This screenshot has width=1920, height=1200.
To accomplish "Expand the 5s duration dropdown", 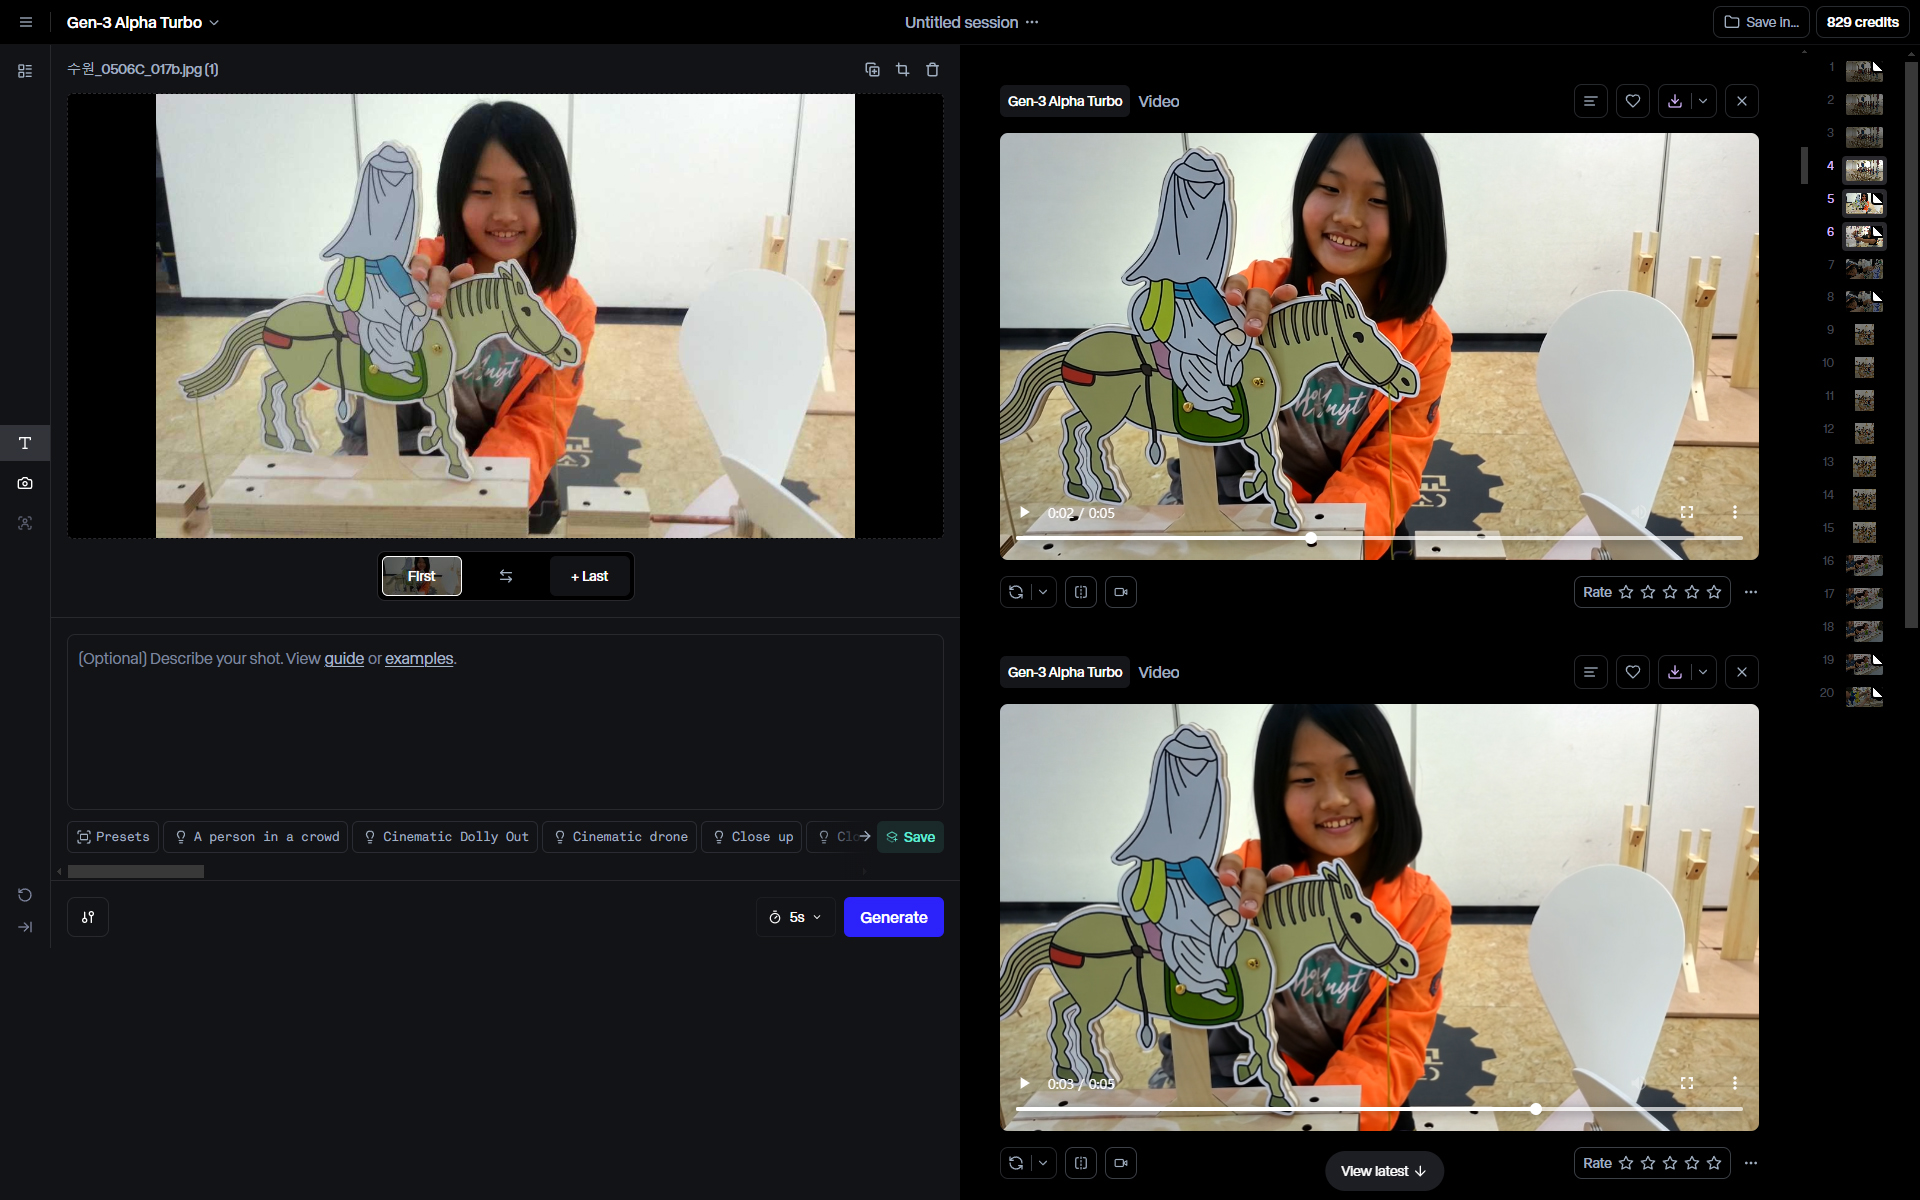I will (796, 917).
